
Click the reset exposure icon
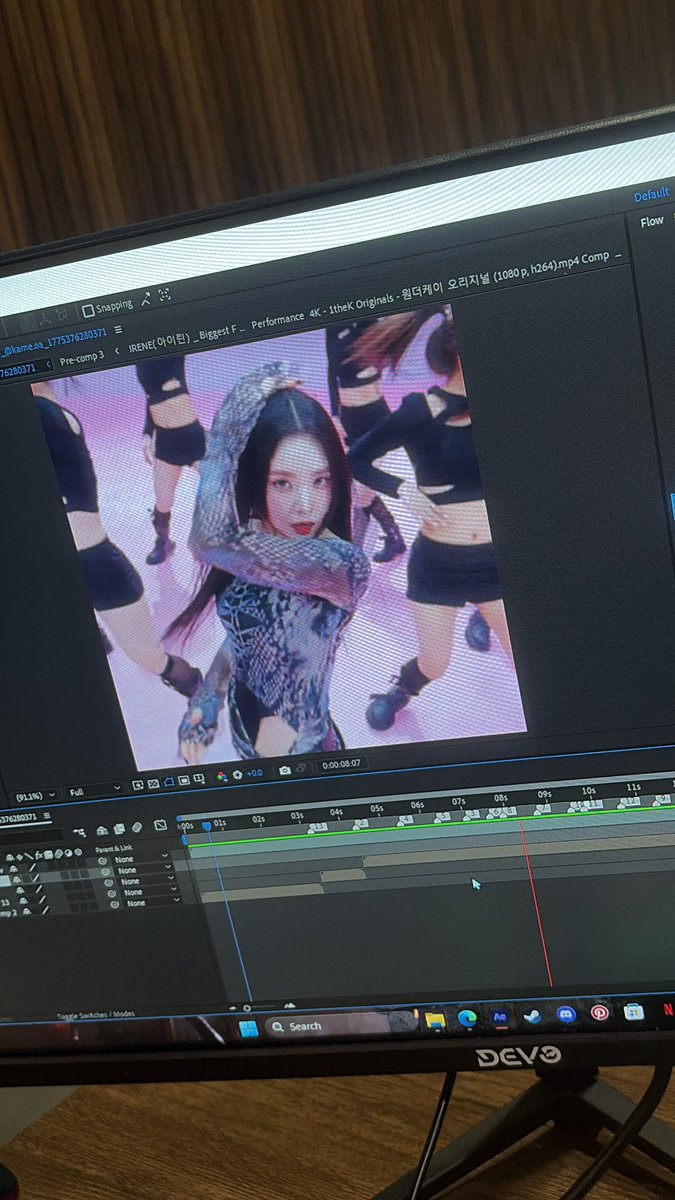(238, 774)
